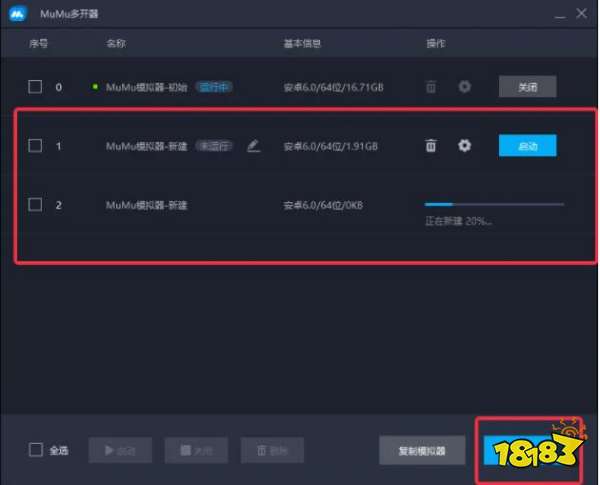Click the creation progress bar in row 2
The width and height of the screenshot is (600, 485).
click(x=494, y=204)
